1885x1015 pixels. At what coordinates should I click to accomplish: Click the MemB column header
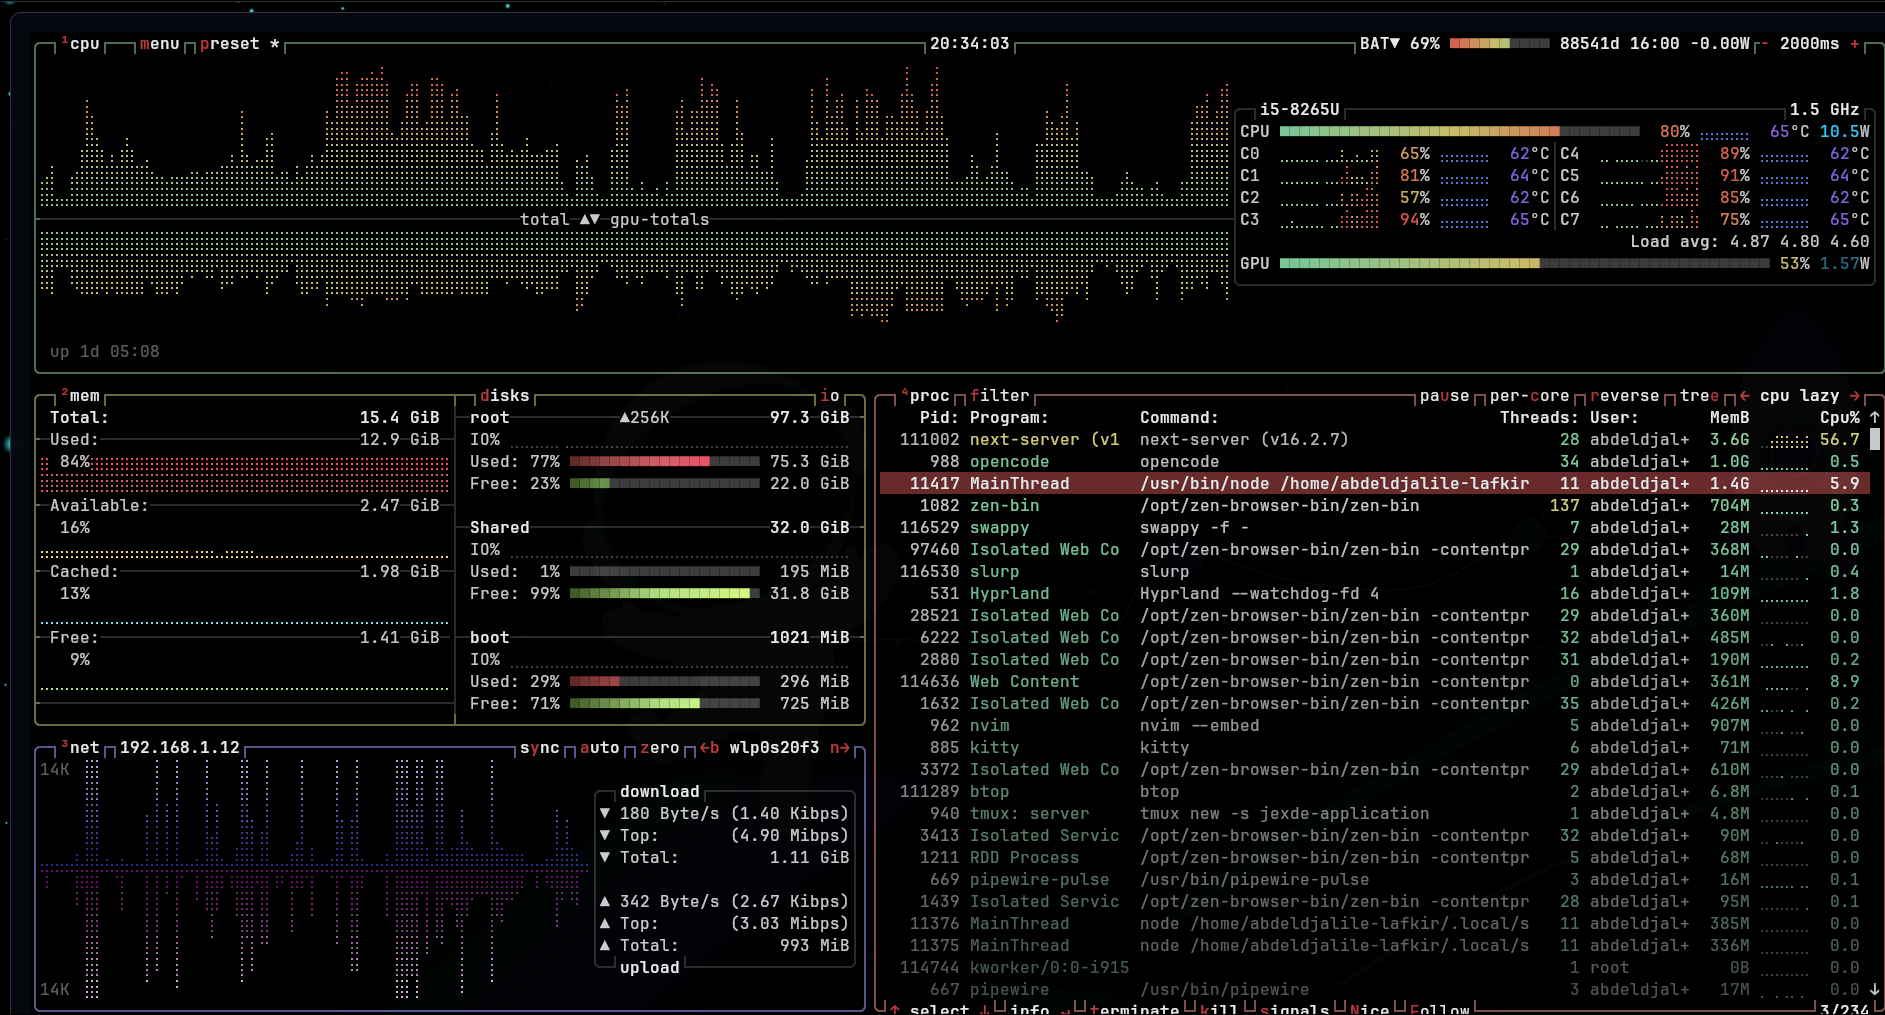point(1730,418)
